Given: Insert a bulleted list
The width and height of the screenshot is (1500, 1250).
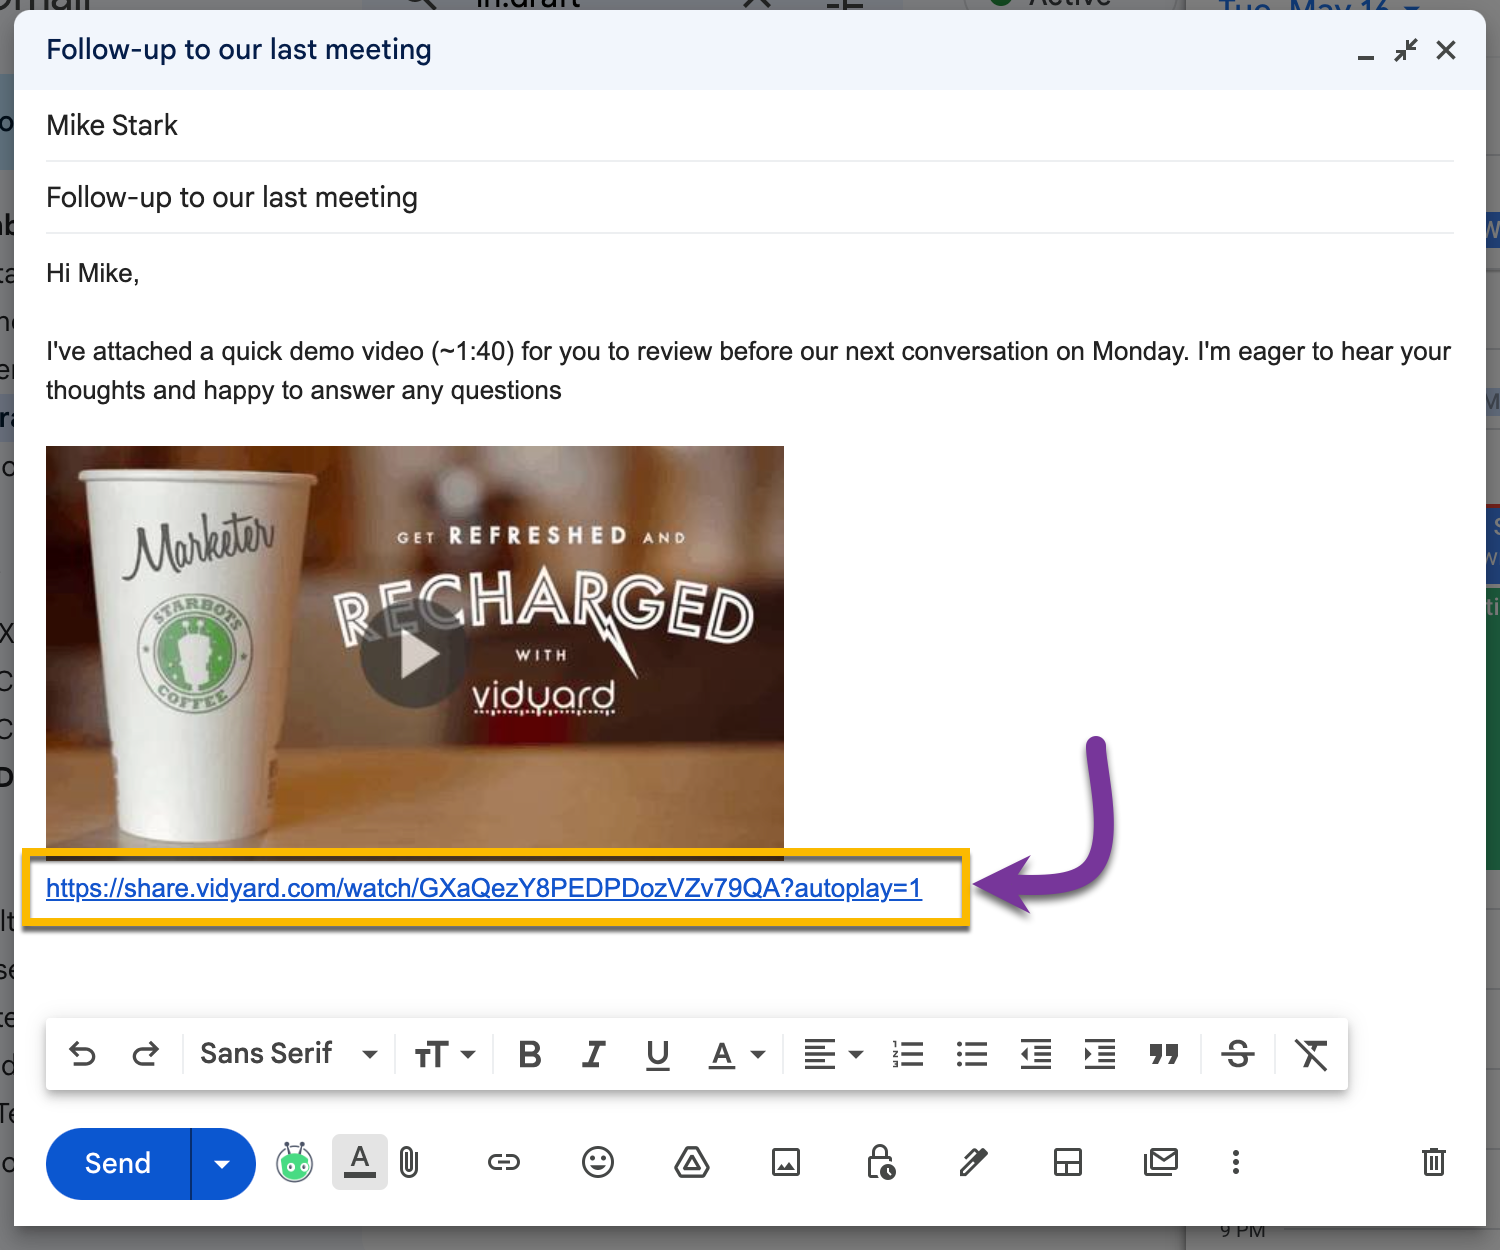Looking at the screenshot, I should [972, 1054].
